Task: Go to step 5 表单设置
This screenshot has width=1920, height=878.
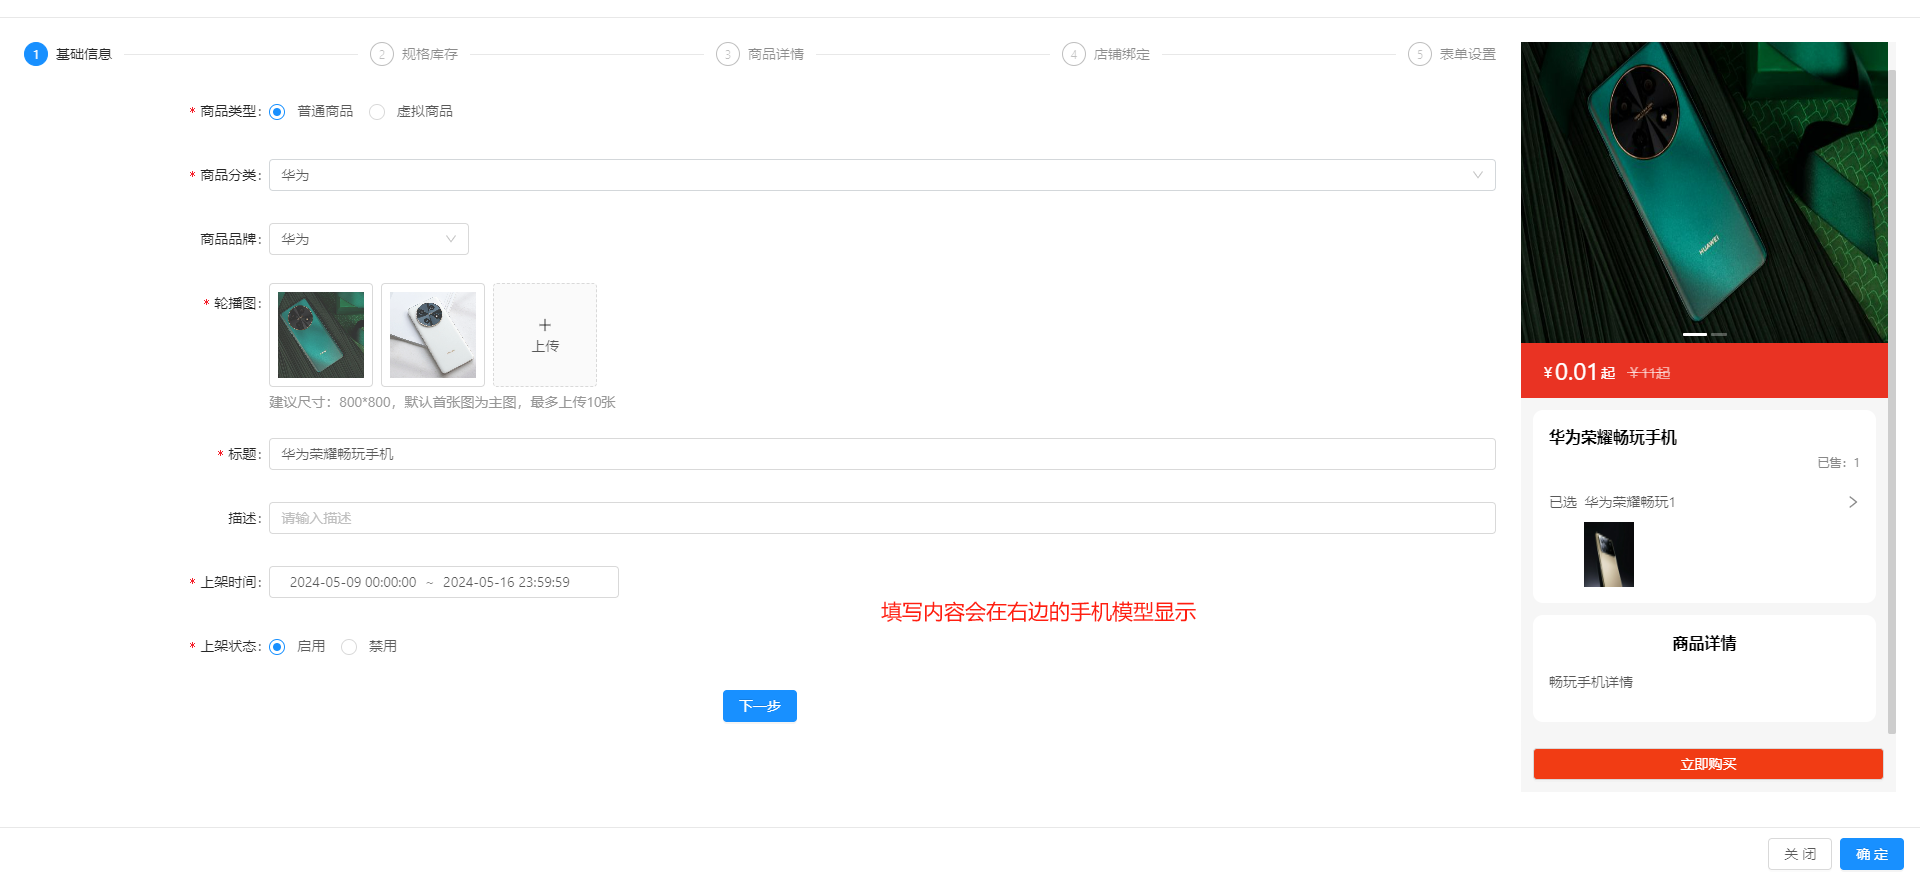Action: [1452, 54]
